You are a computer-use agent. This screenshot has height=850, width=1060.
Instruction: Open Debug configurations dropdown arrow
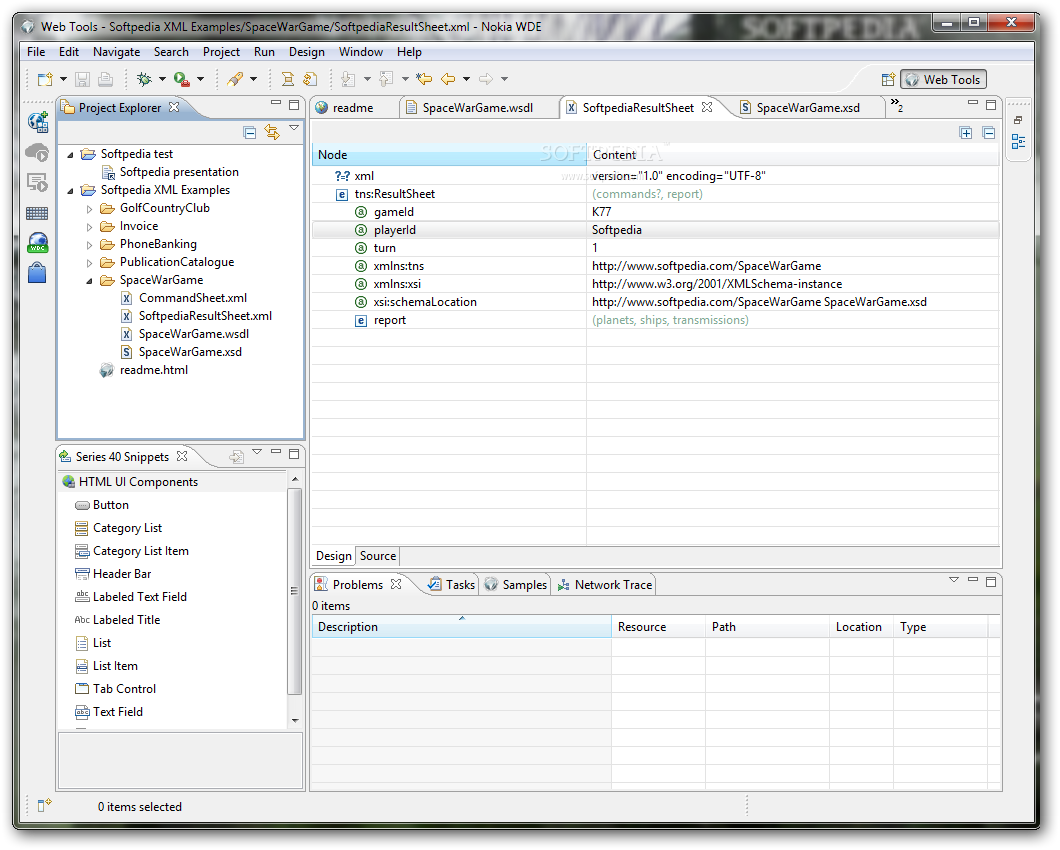click(162, 79)
